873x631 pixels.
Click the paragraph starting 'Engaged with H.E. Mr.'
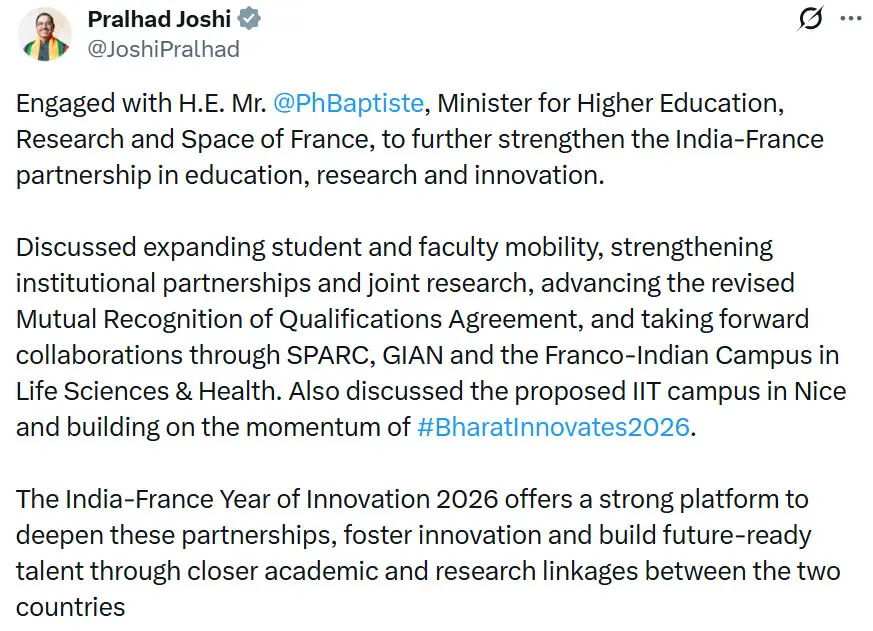tap(420, 139)
